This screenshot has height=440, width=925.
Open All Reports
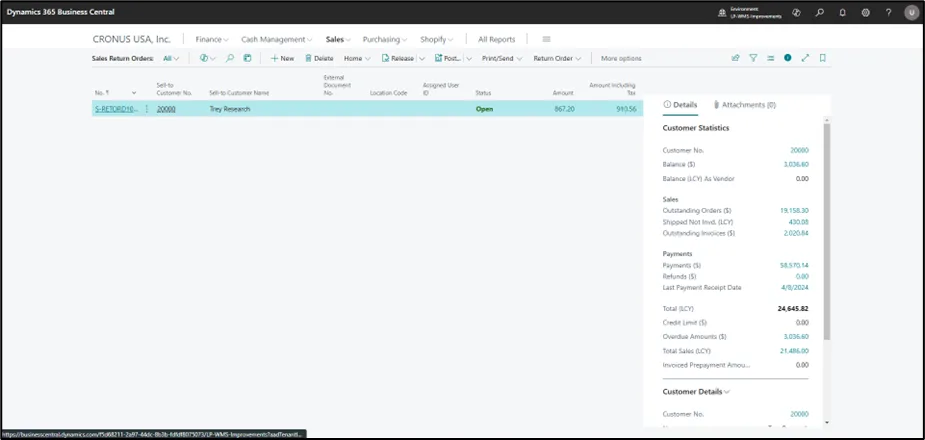[x=496, y=40]
